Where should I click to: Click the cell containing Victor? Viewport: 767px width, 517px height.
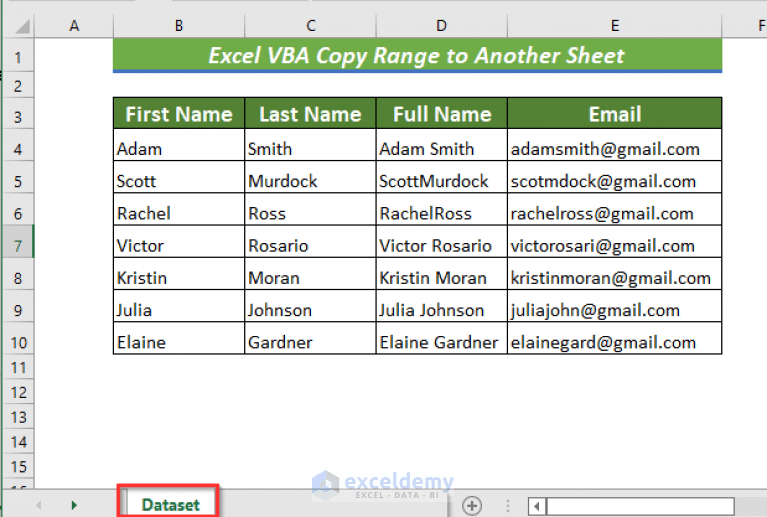pos(179,242)
